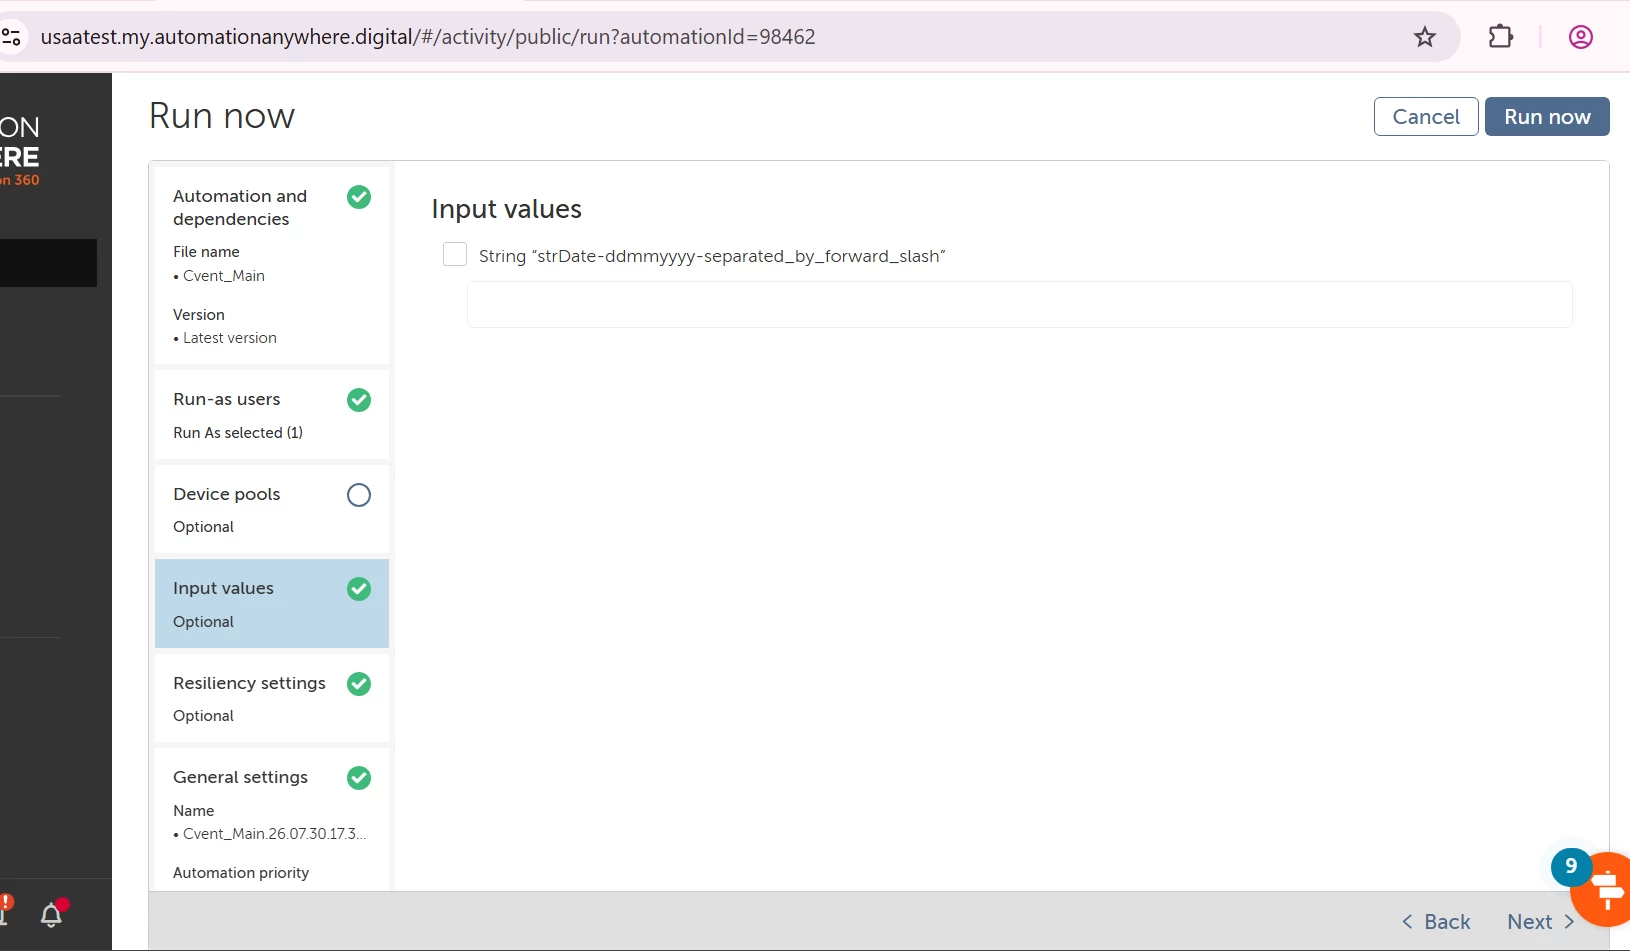Open the Resiliency settings step
The image size is (1630, 951).
(272, 698)
